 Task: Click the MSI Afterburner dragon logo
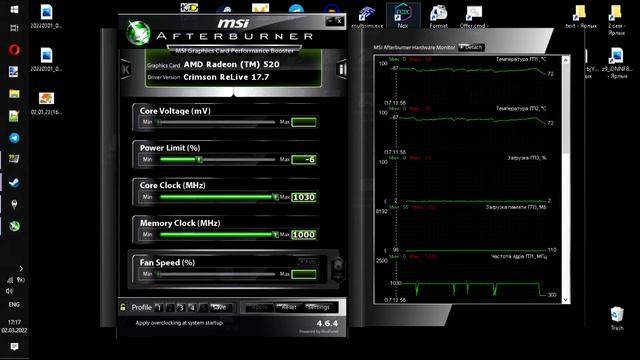pyautogui.click(x=138, y=32)
